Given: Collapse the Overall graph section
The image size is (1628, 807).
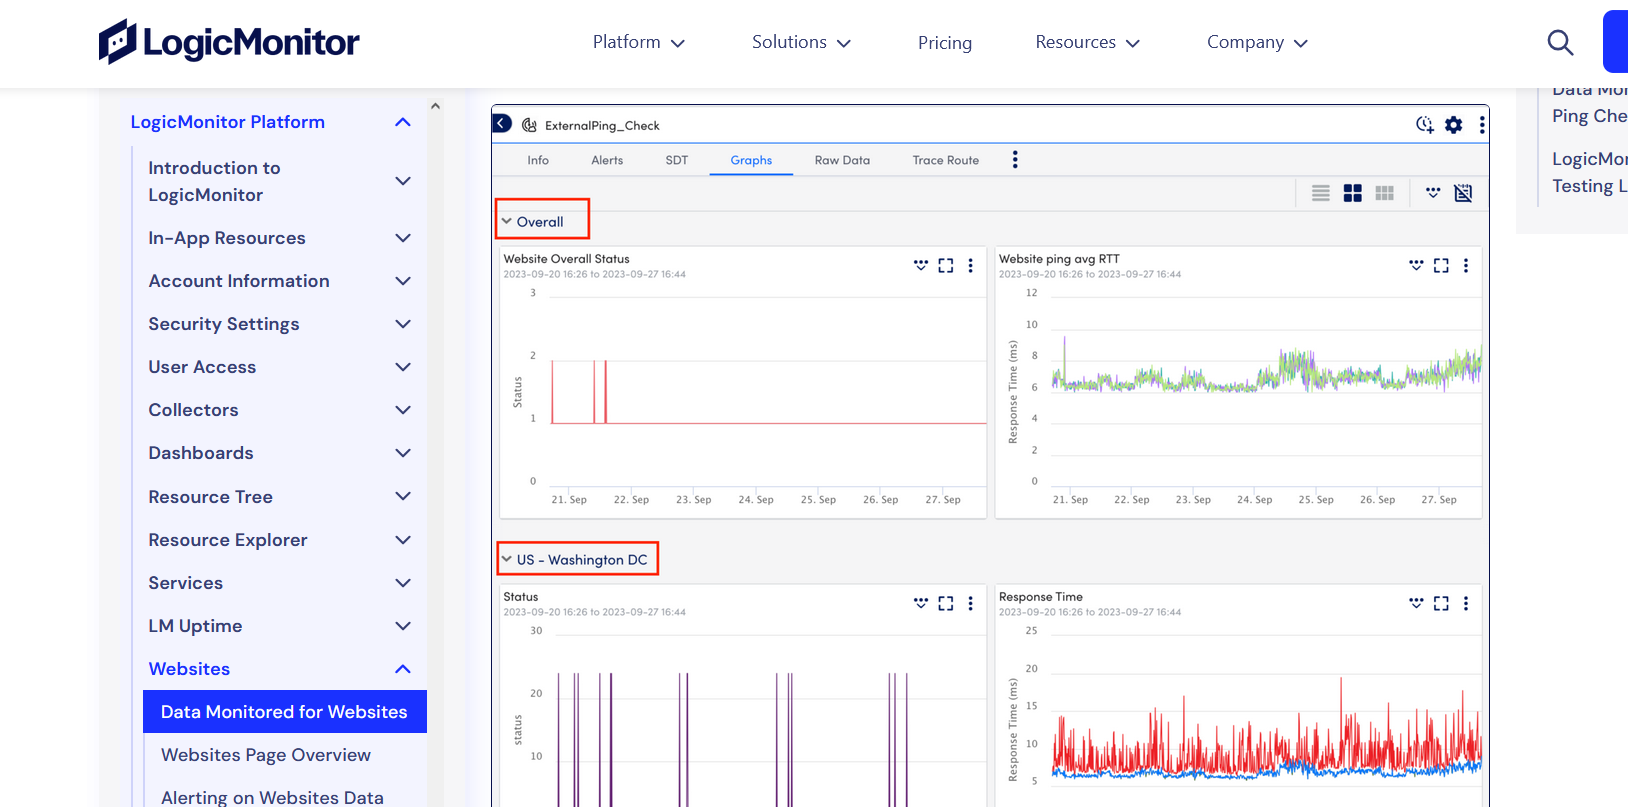Looking at the screenshot, I should tap(507, 221).
